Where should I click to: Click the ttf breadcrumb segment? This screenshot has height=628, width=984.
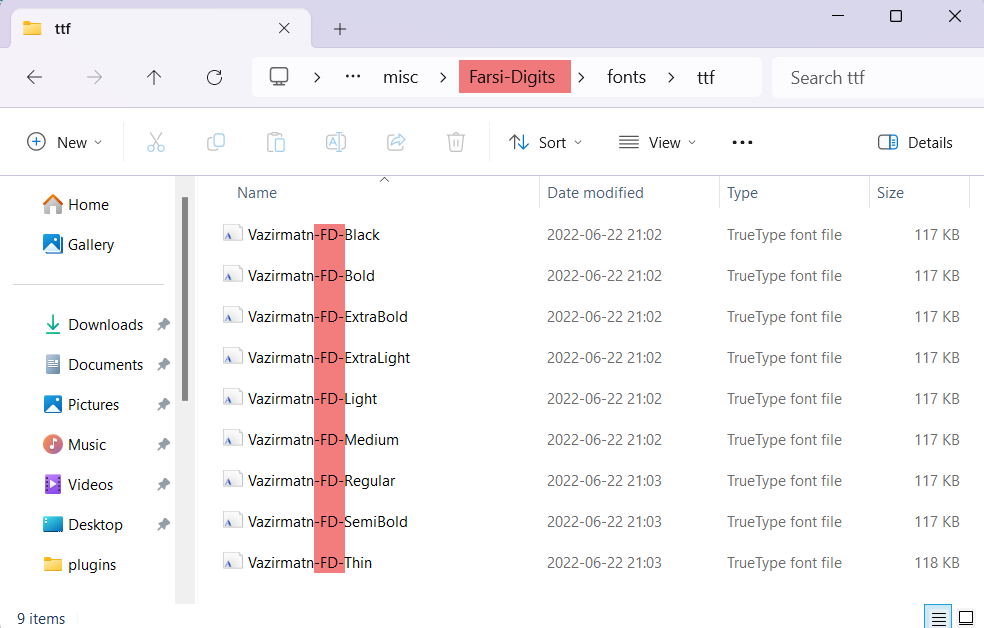tap(706, 77)
